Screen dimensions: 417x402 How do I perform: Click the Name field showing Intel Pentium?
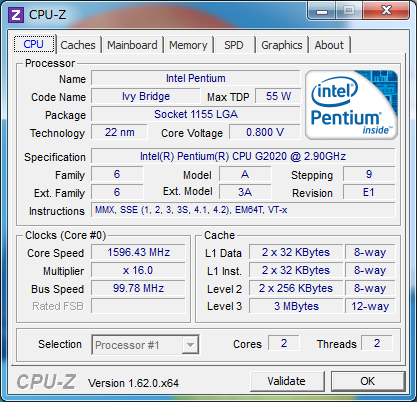coord(196,78)
